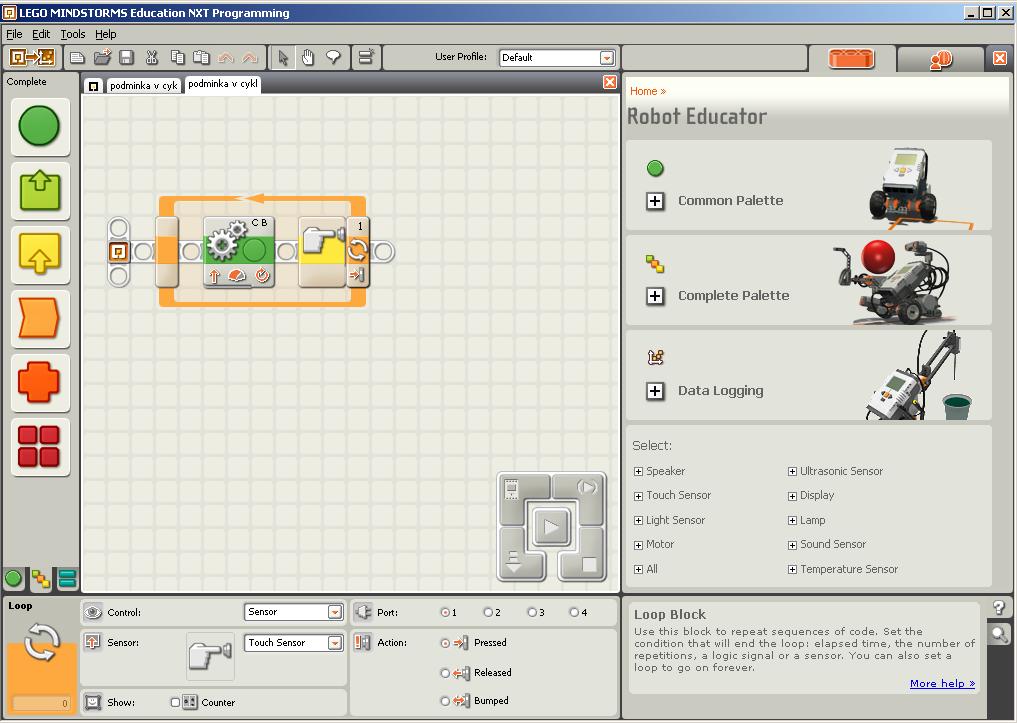Close the Robot Educator side panel
This screenshot has width=1017, height=723.
point(999,58)
